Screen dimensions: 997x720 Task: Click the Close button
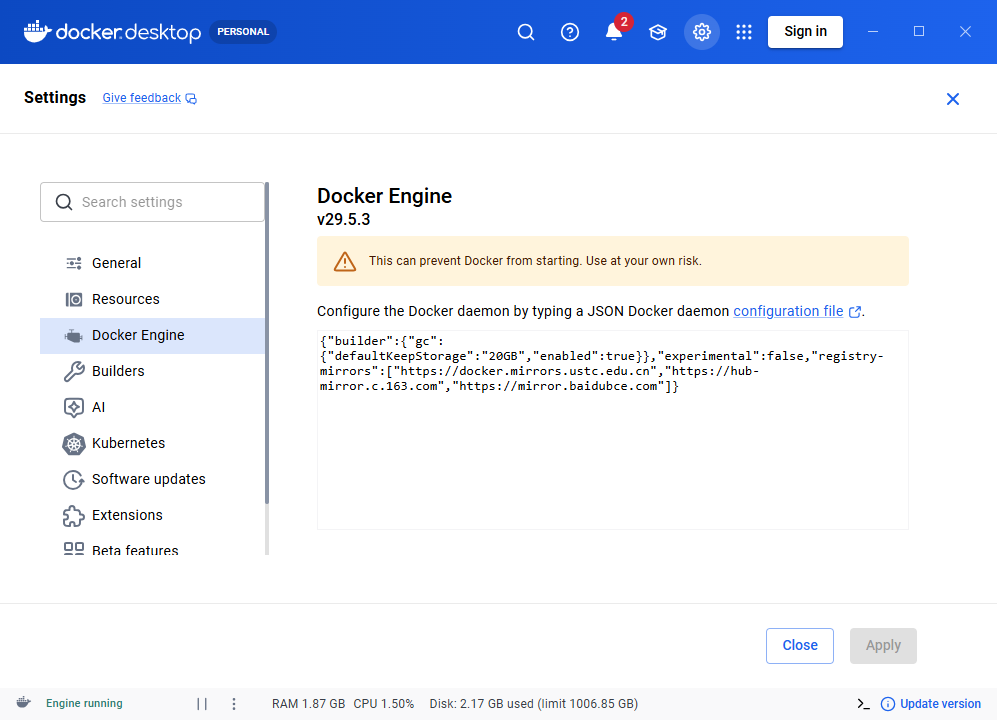coord(799,646)
